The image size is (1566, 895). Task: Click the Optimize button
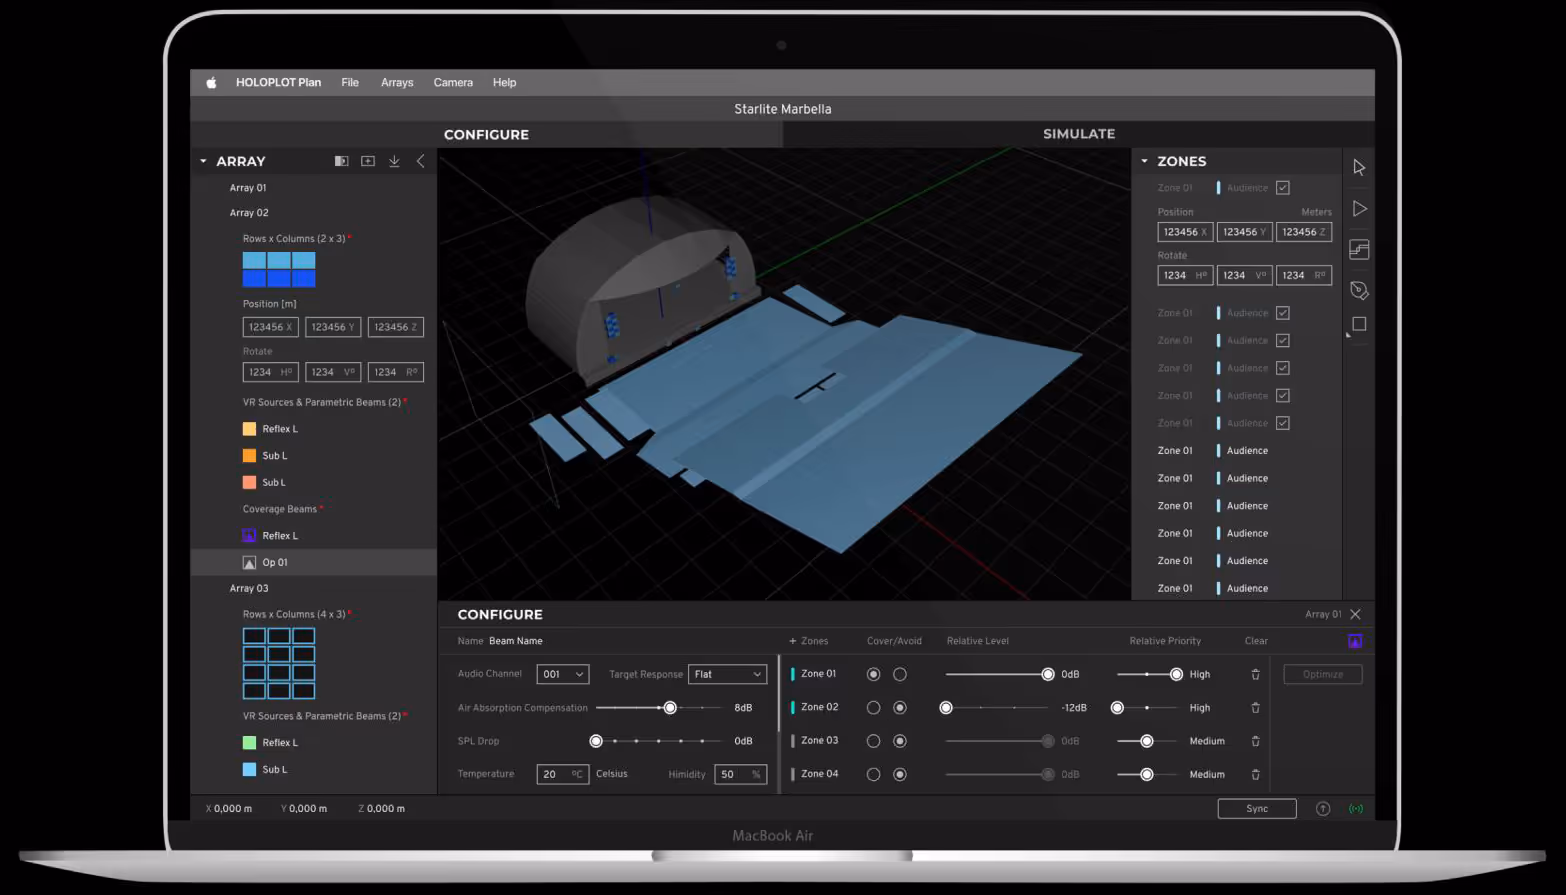coord(1323,675)
